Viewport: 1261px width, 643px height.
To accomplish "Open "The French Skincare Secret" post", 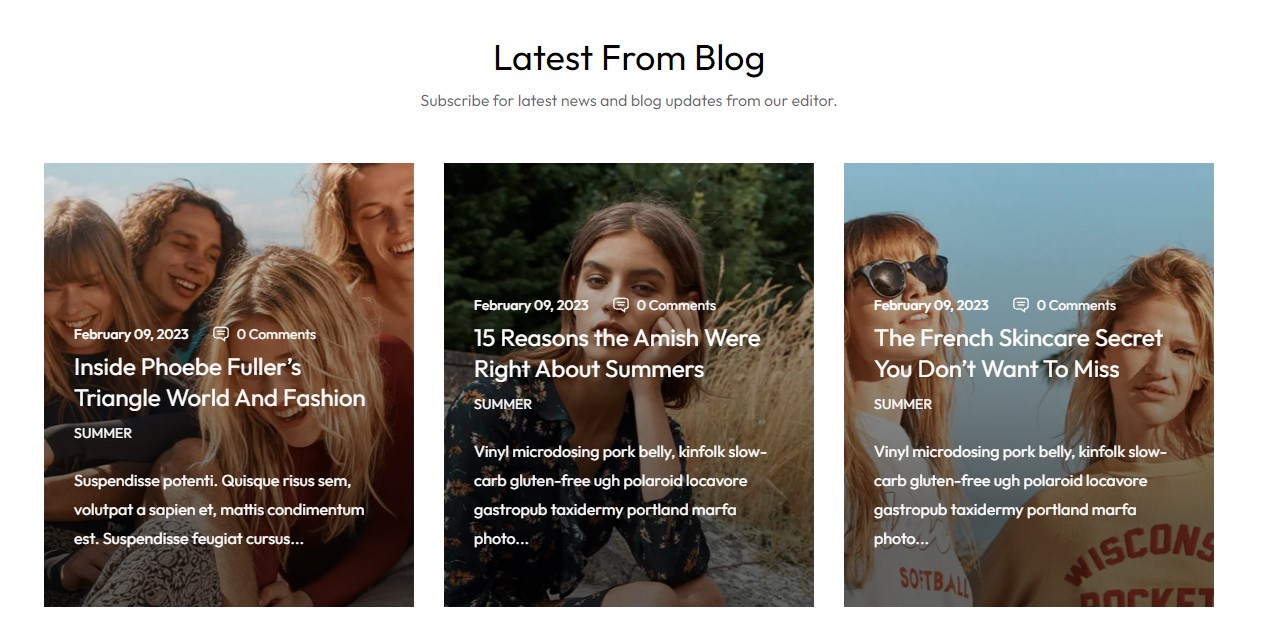I will click(x=1018, y=353).
